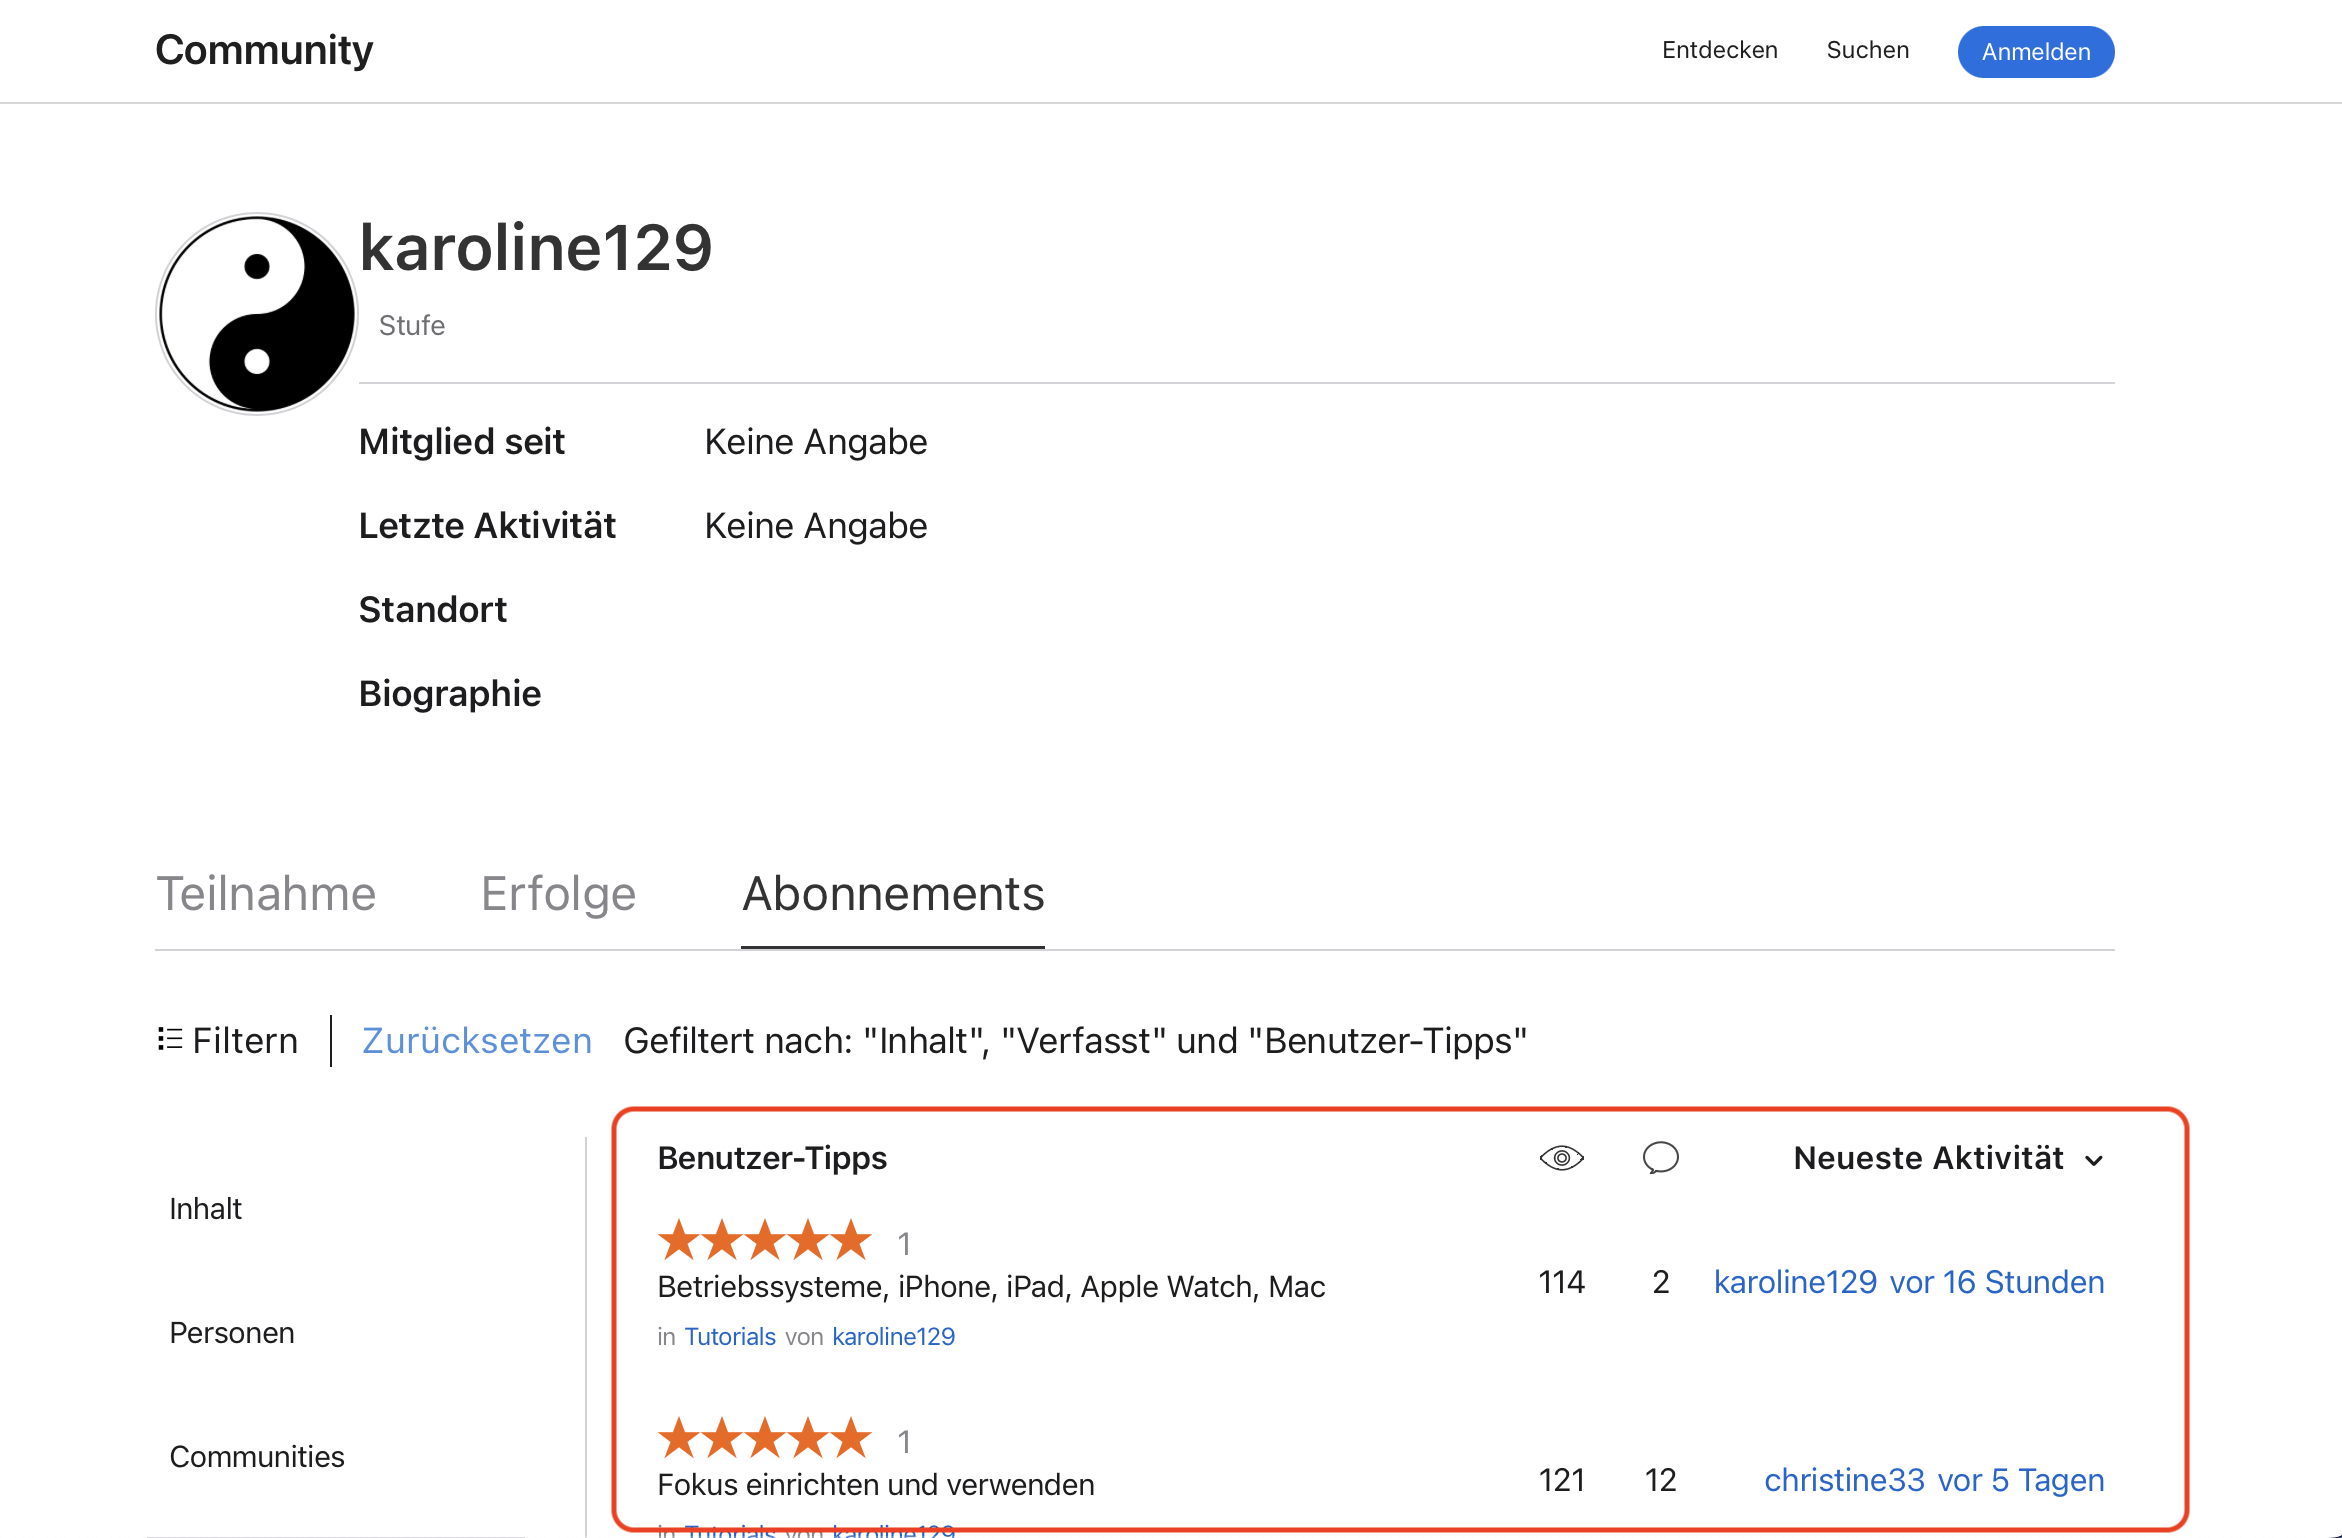
Task: Click the views eye icon column header
Action: (x=1561, y=1158)
